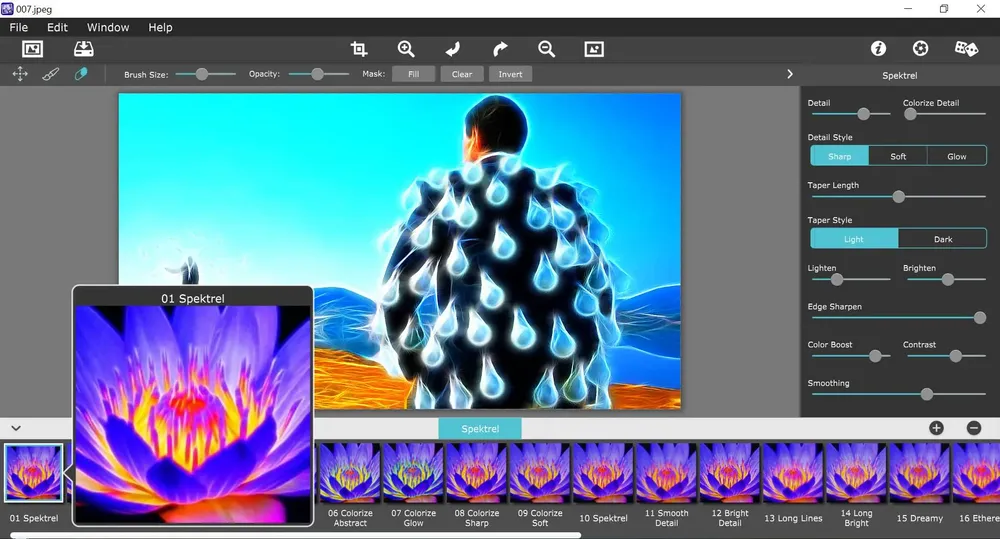This screenshot has width=1000, height=539.
Task: Choose the Soft detail style
Action: (x=898, y=156)
